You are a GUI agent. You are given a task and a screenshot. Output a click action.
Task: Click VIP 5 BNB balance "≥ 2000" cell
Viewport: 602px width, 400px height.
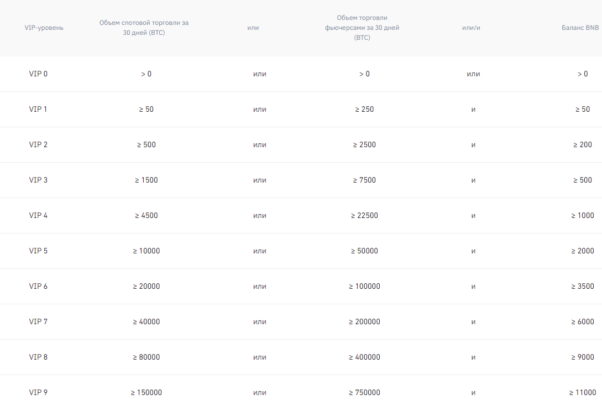click(582, 250)
